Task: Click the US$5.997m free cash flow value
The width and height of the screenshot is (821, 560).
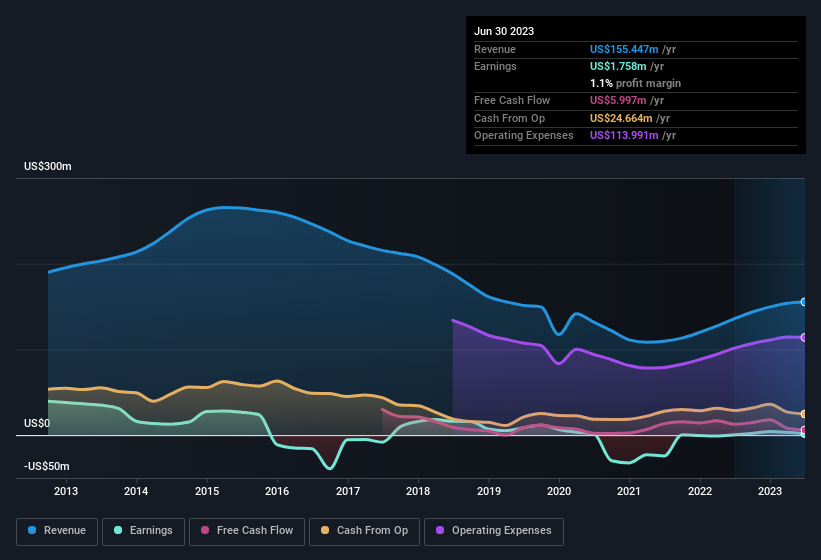Action: [620, 100]
